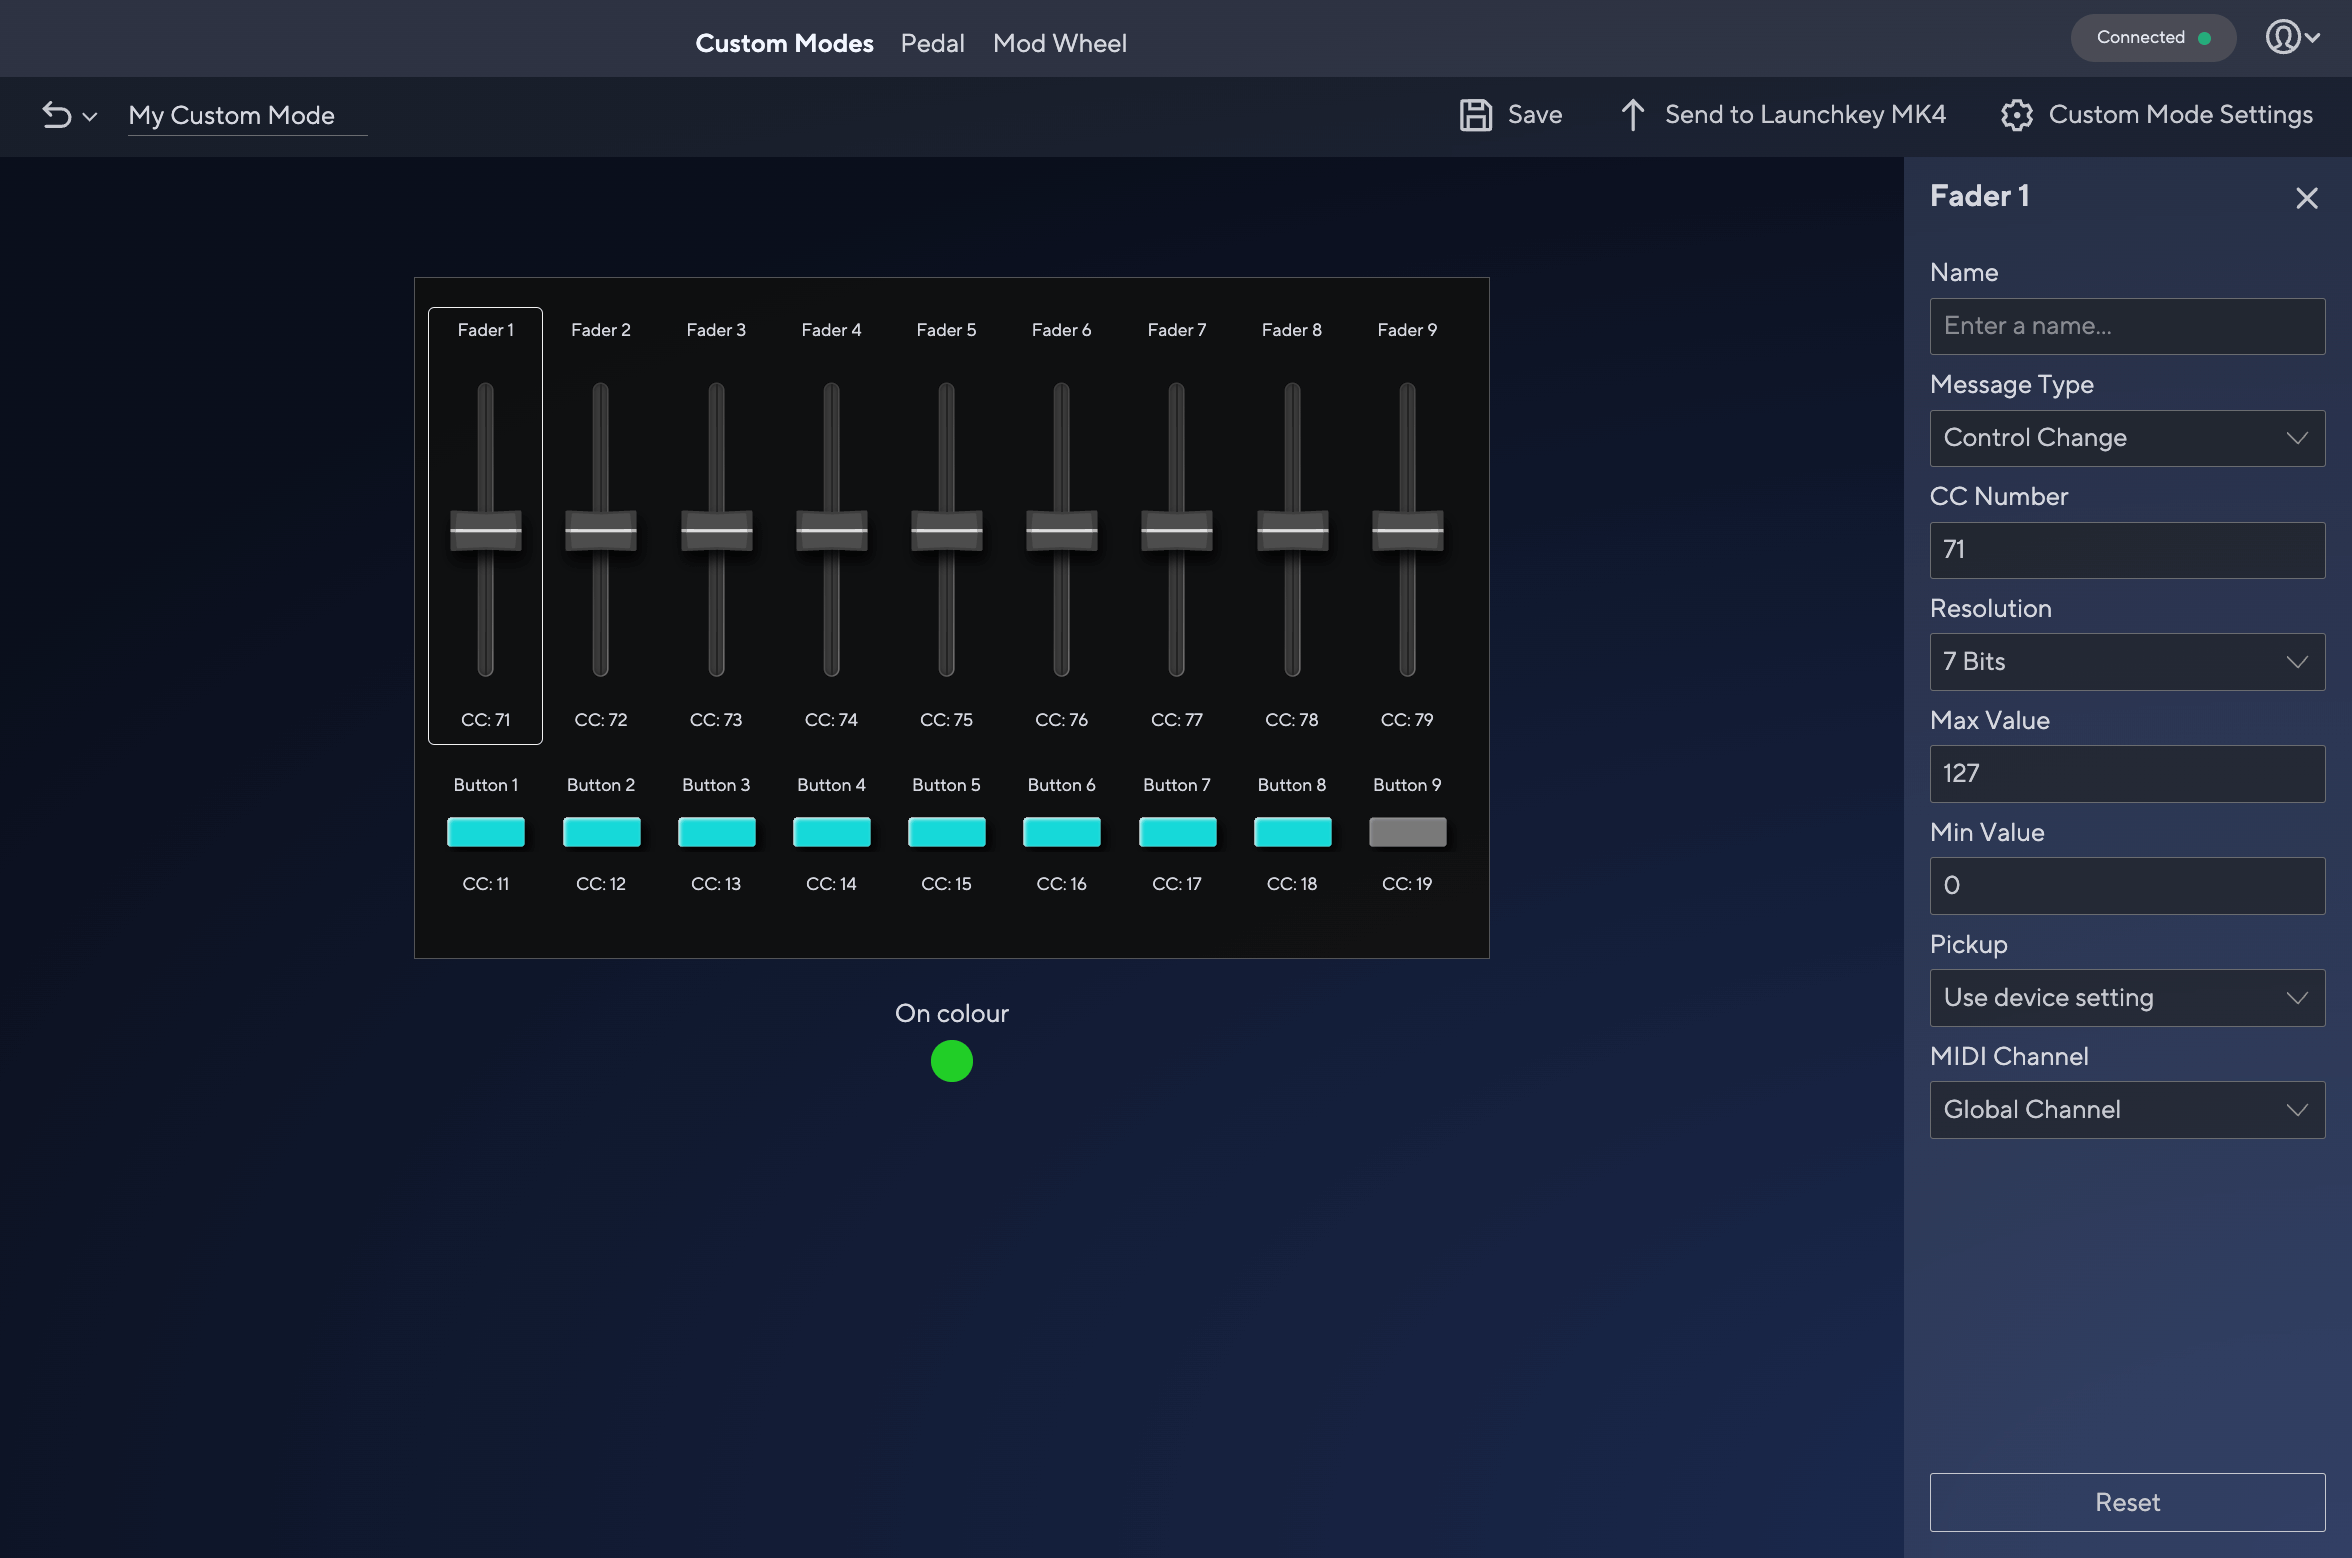
Task: Open the MIDI Channel dropdown
Action: pyautogui.click(x=2127, y=1110)
